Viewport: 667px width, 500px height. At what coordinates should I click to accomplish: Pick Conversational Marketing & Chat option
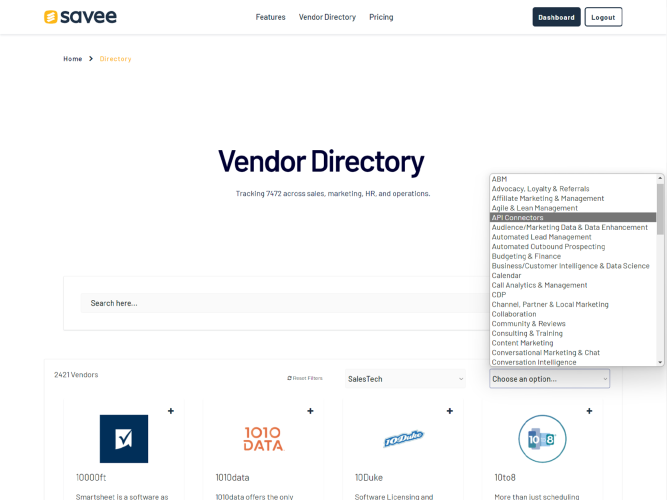coord(573,353)
